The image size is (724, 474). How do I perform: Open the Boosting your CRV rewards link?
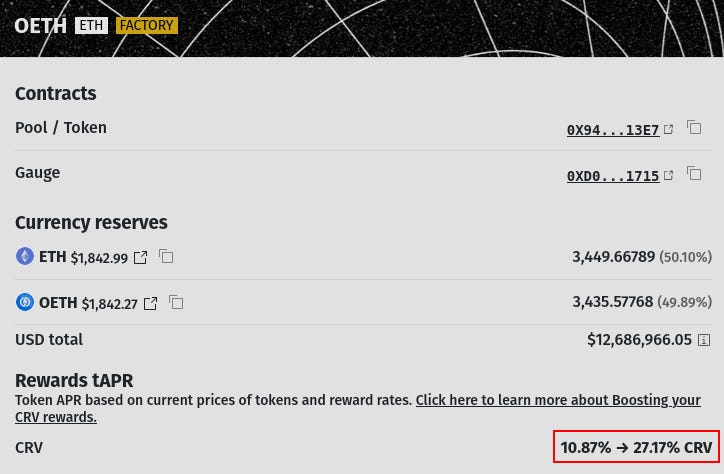(557, 400)
